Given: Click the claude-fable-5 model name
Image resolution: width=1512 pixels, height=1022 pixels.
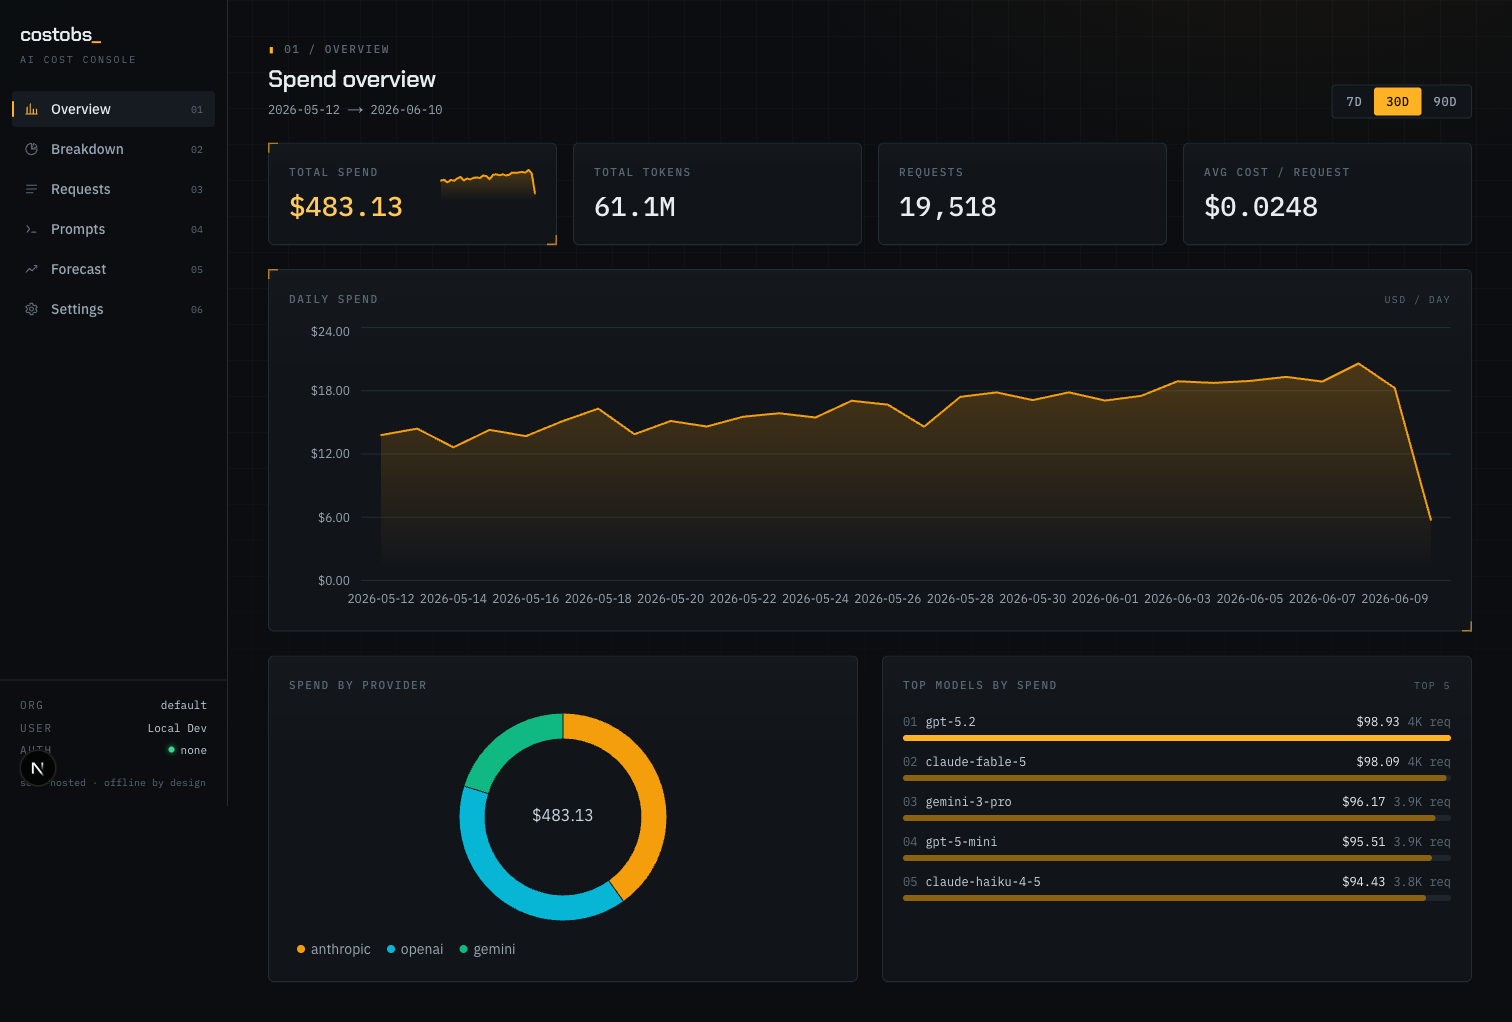Looking at the screenshot, I should click(976, 762).
